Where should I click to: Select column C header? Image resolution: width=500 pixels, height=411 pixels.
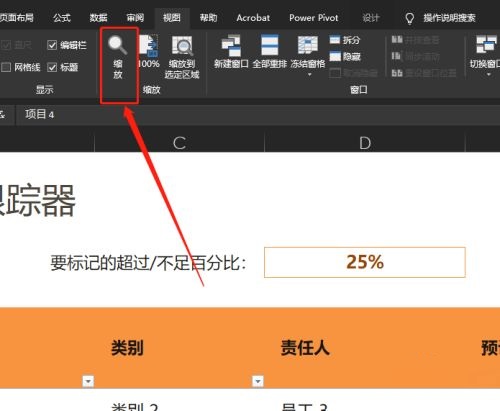(179, 143)
